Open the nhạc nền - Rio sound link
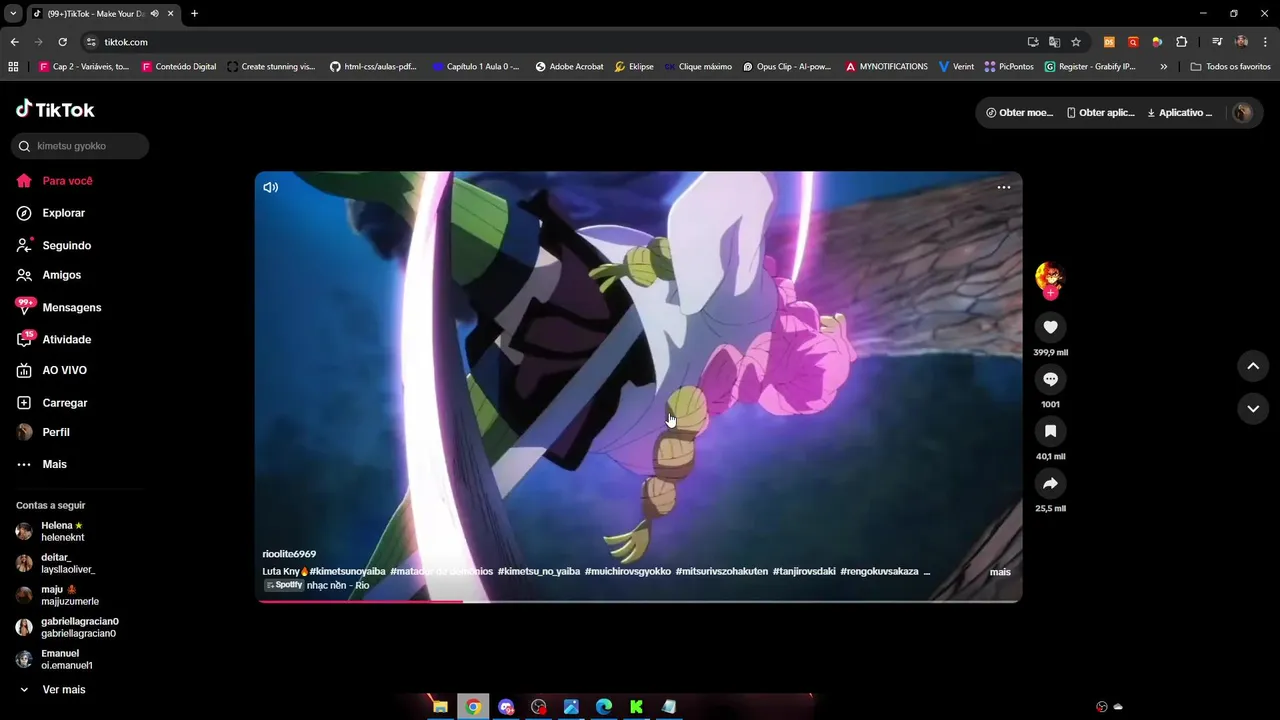This screenshot has height=720, width=1280. [337, 585]
